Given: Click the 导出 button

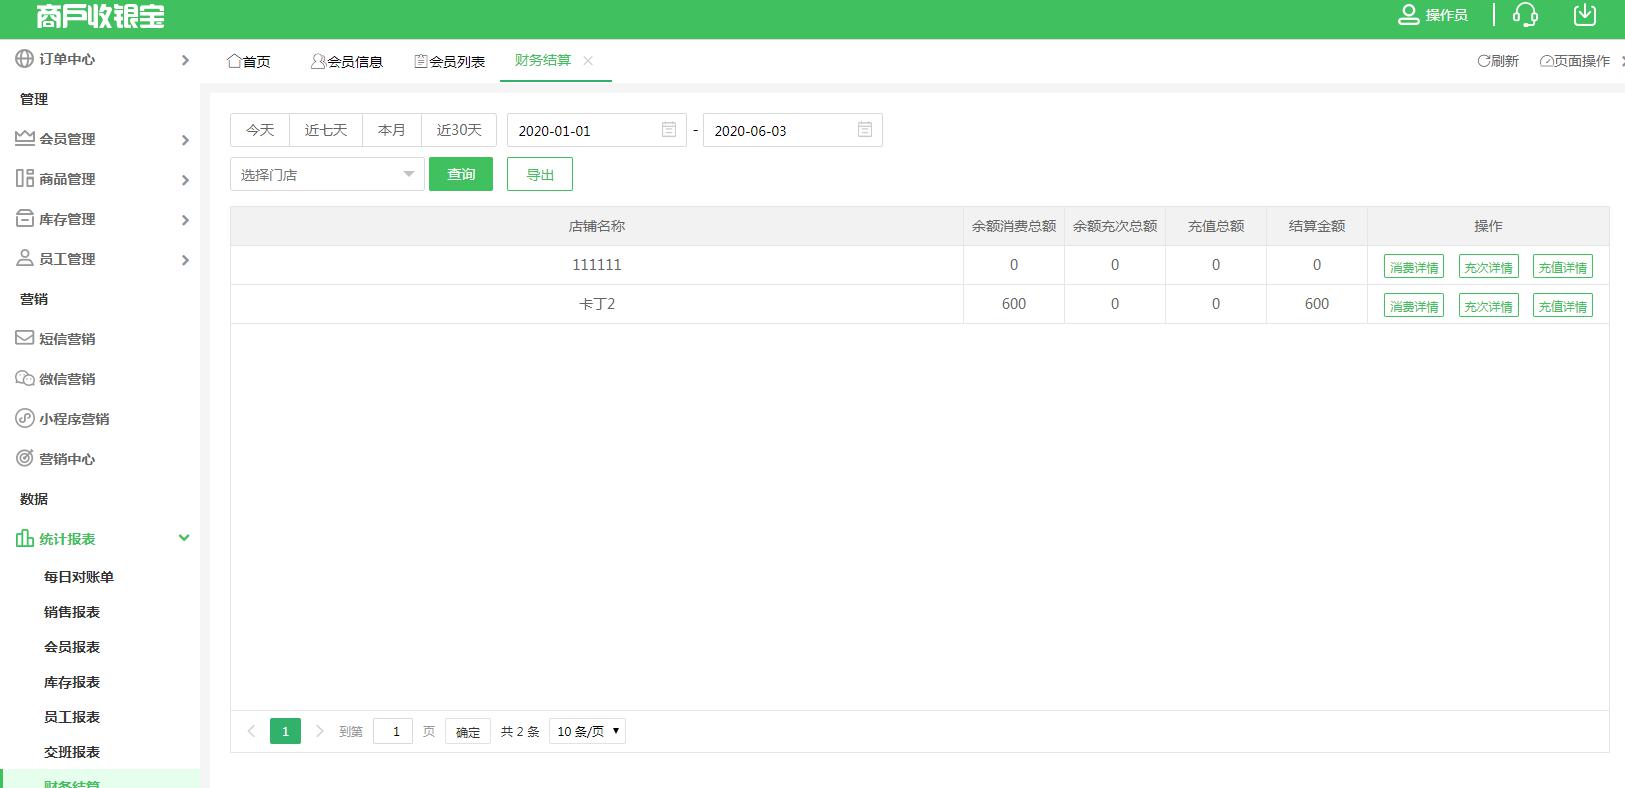Looking at the screenshot, I should pos(540,175).
